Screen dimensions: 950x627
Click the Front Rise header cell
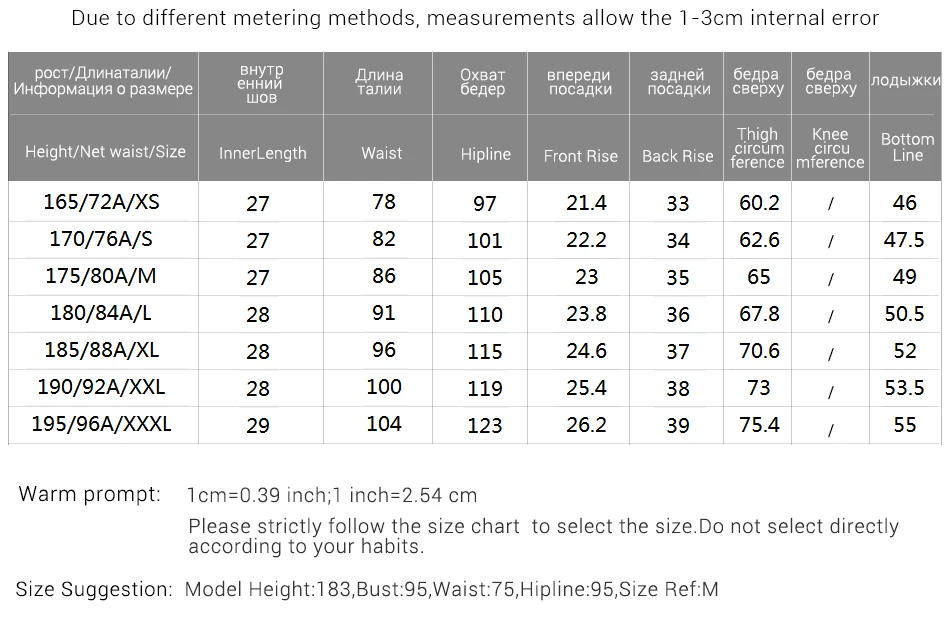coord(580,156)
